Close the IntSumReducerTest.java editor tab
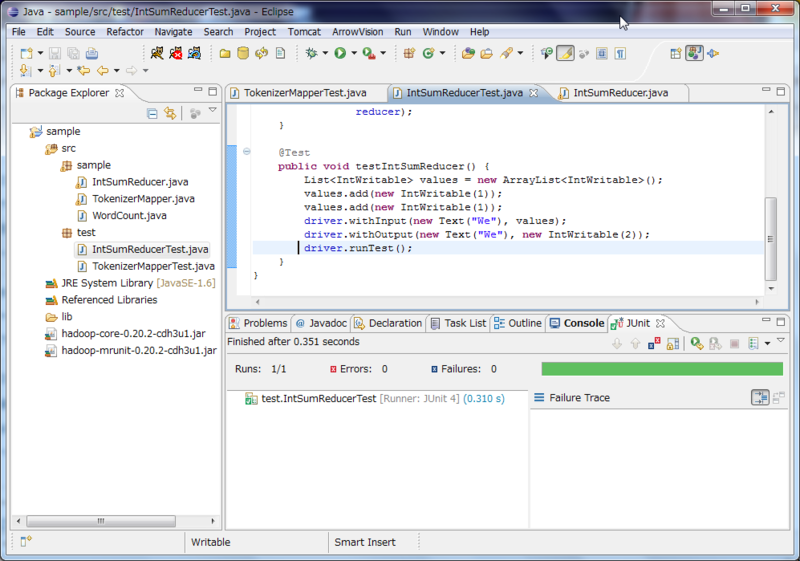800x561 pixels. [533, 93]
